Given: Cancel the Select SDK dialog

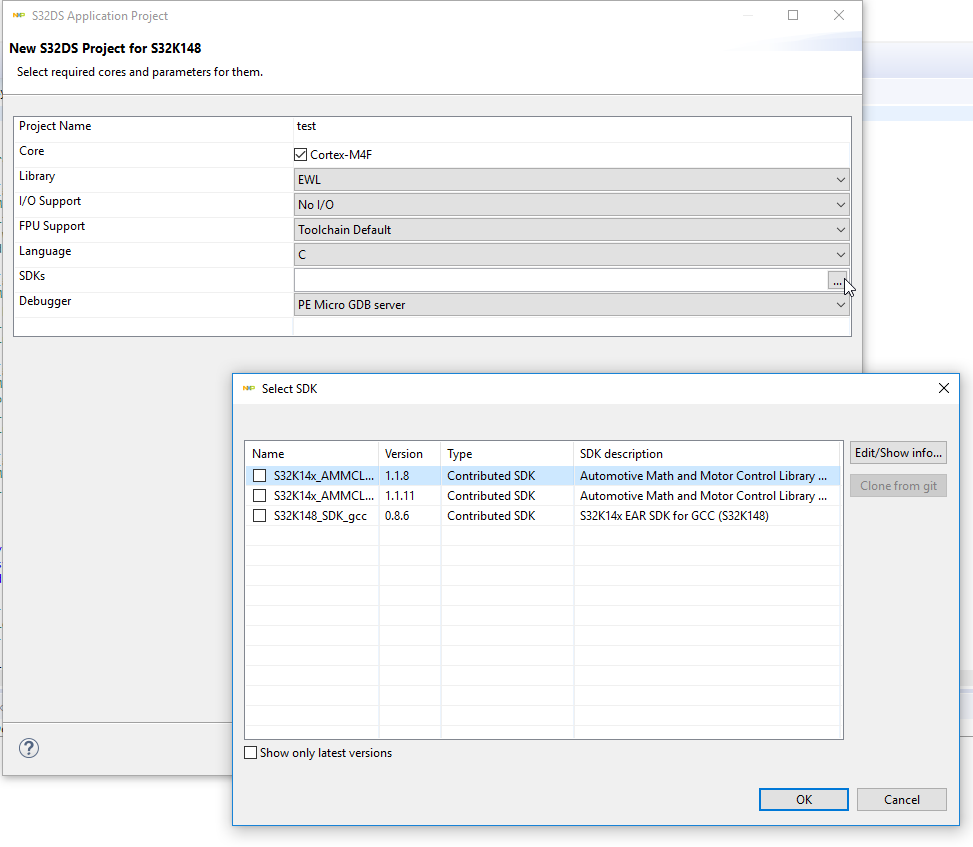Looking at the screenshot, I should (x=902, y=799).
